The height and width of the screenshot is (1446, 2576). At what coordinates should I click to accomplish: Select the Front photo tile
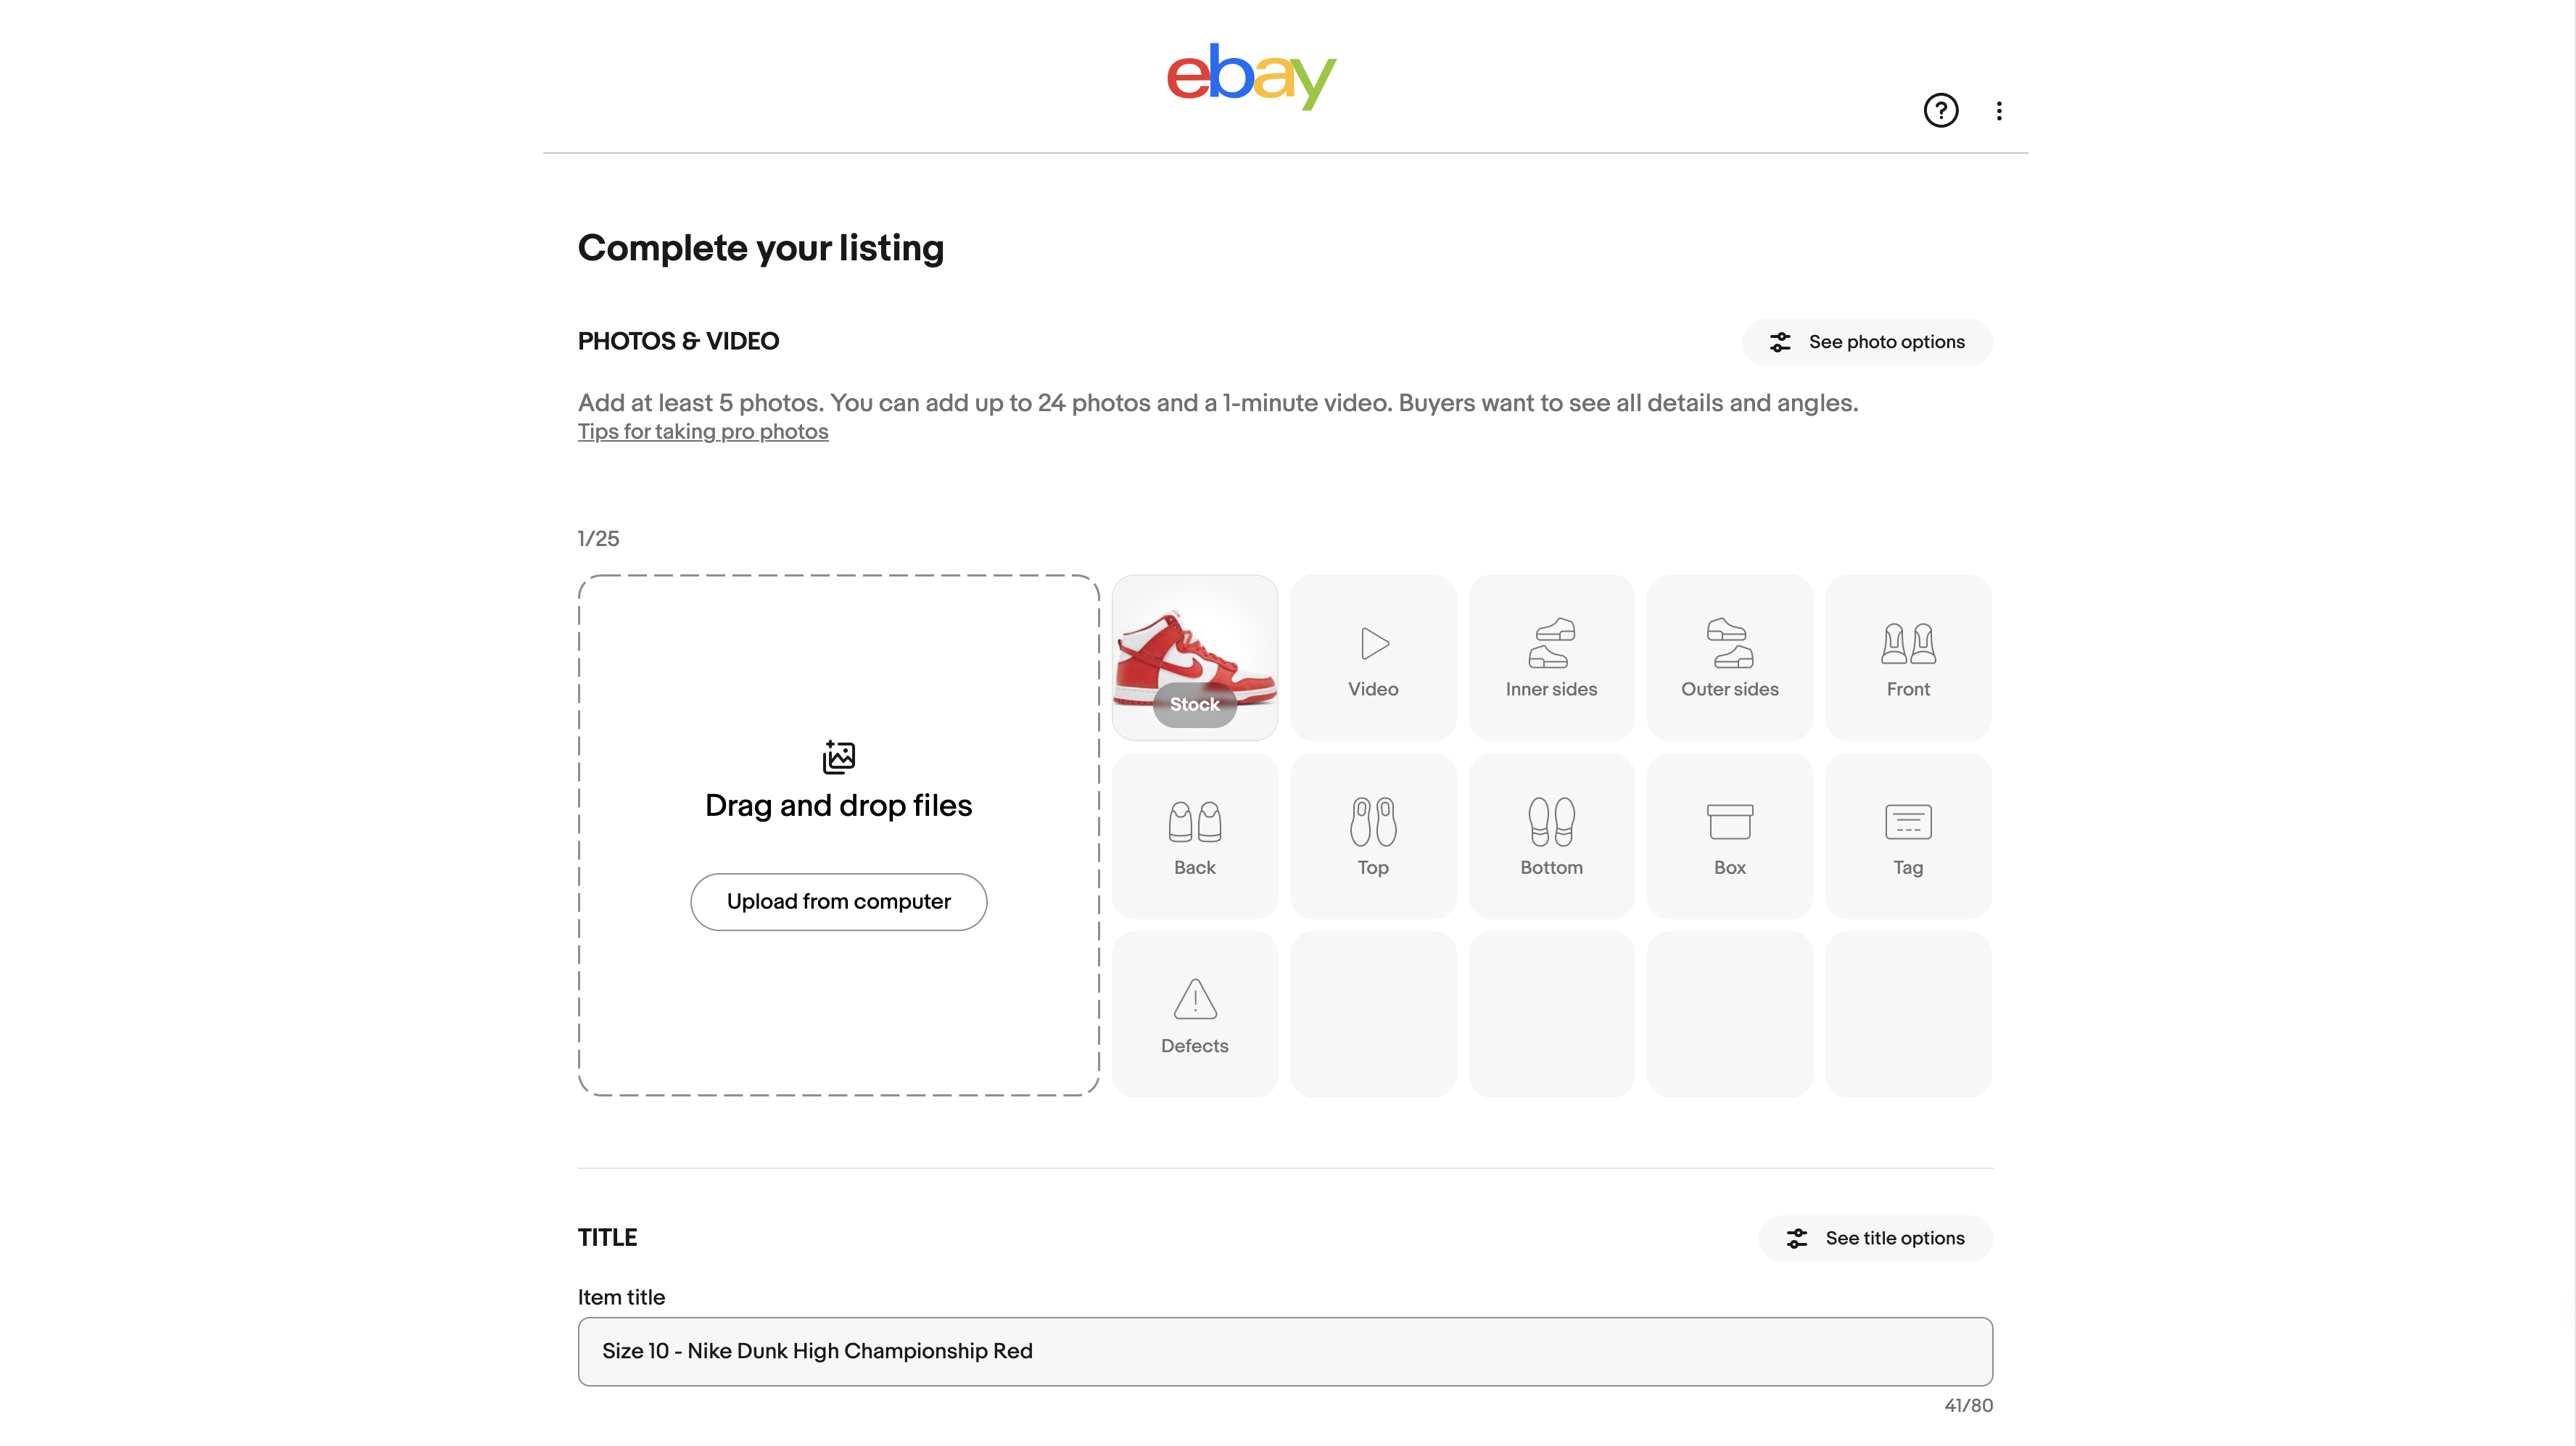[1906, 657]
